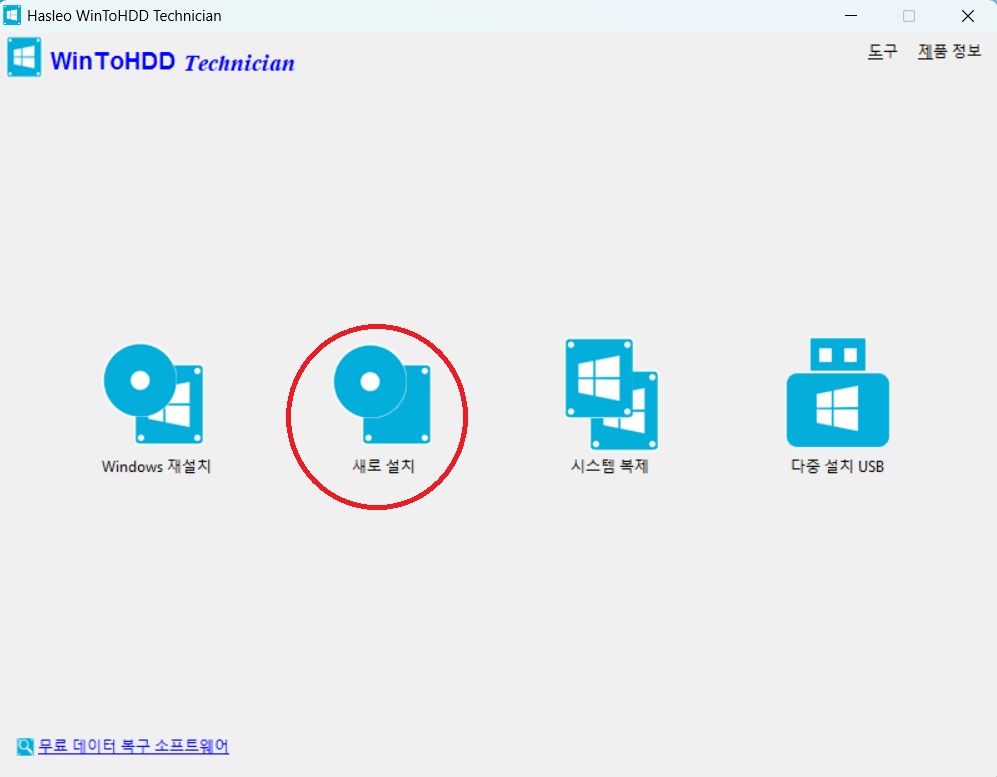Select the 새로 설치 disc icon
This screenshot has height=777, width=997.
pyautogui.click(x=383, y=394)
